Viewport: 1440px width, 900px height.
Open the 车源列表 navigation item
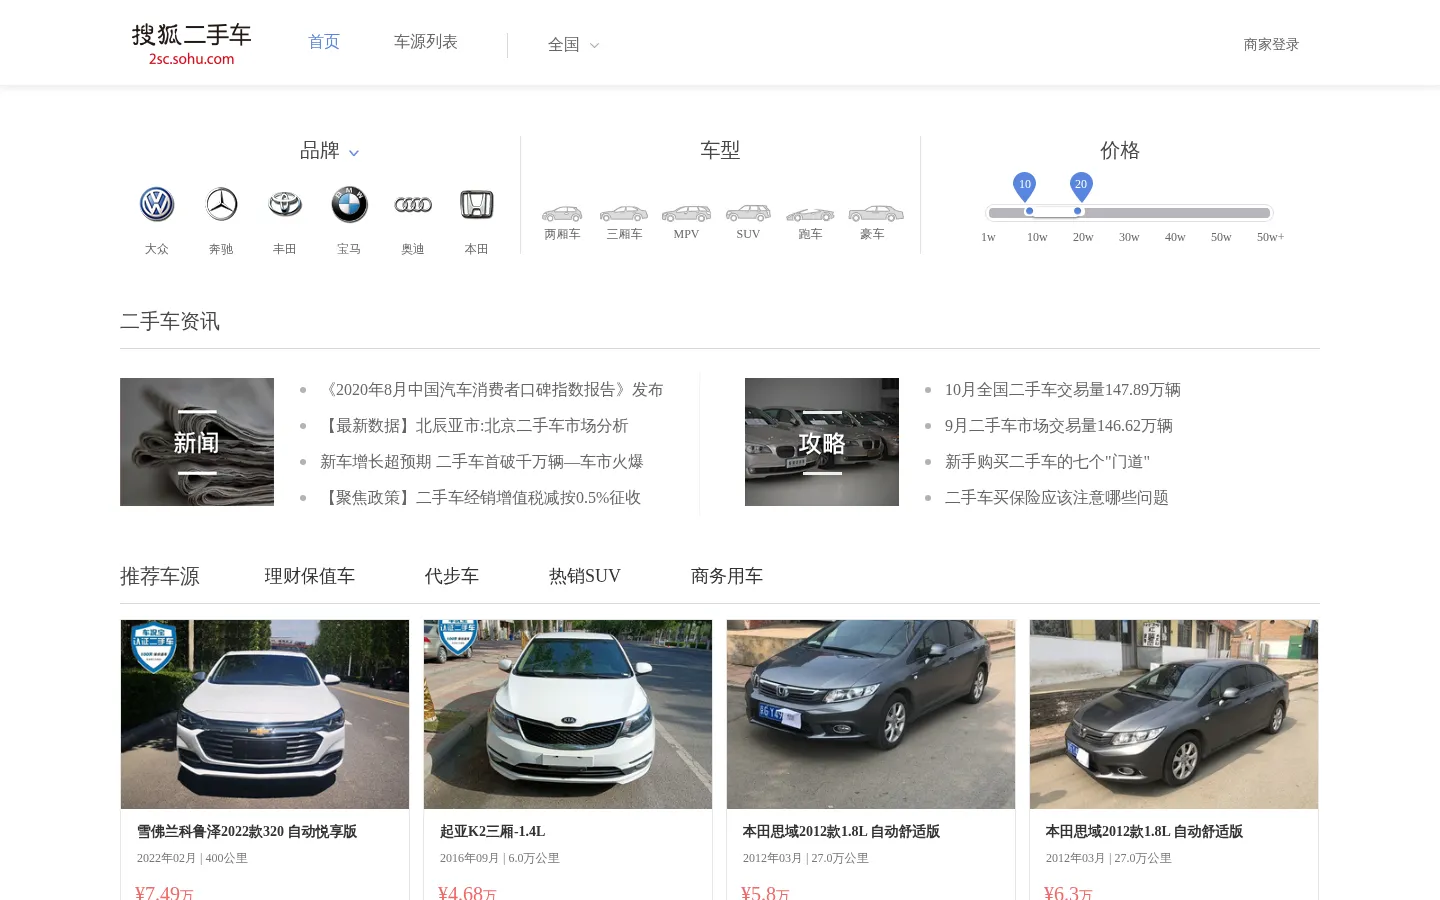(426, 42)
